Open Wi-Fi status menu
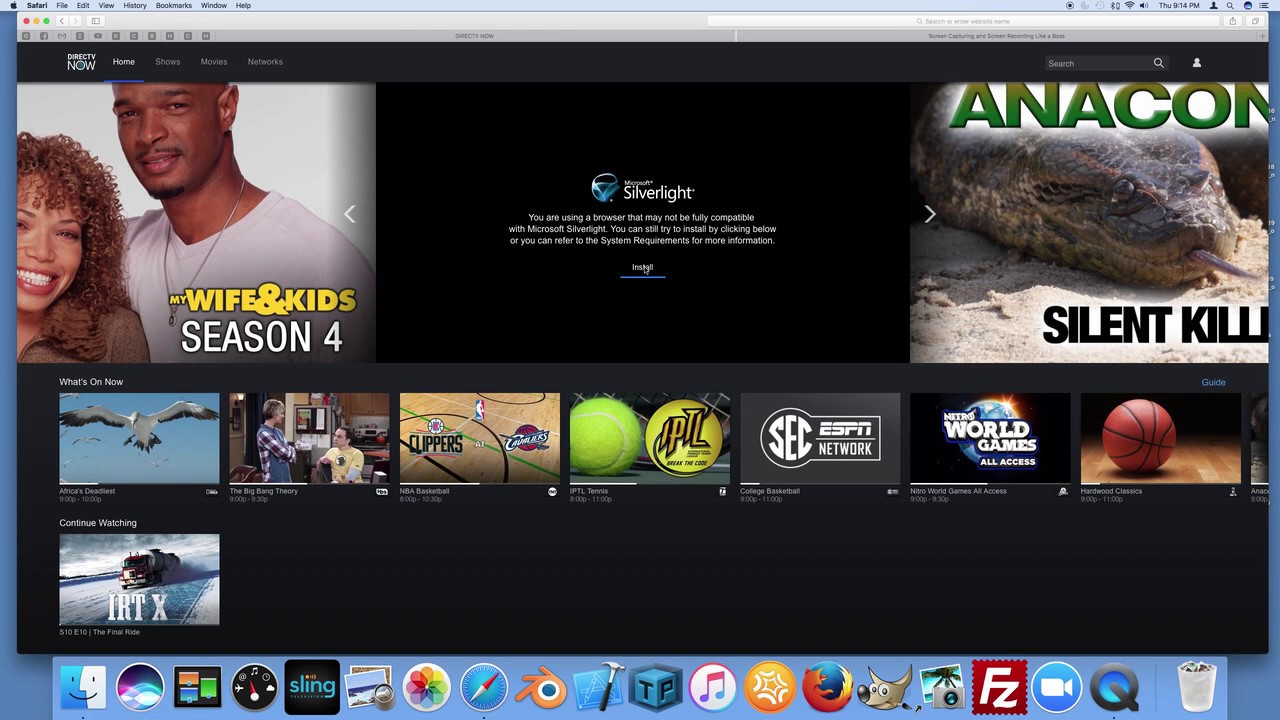The image size is (1280, 720). [1129, 5]
